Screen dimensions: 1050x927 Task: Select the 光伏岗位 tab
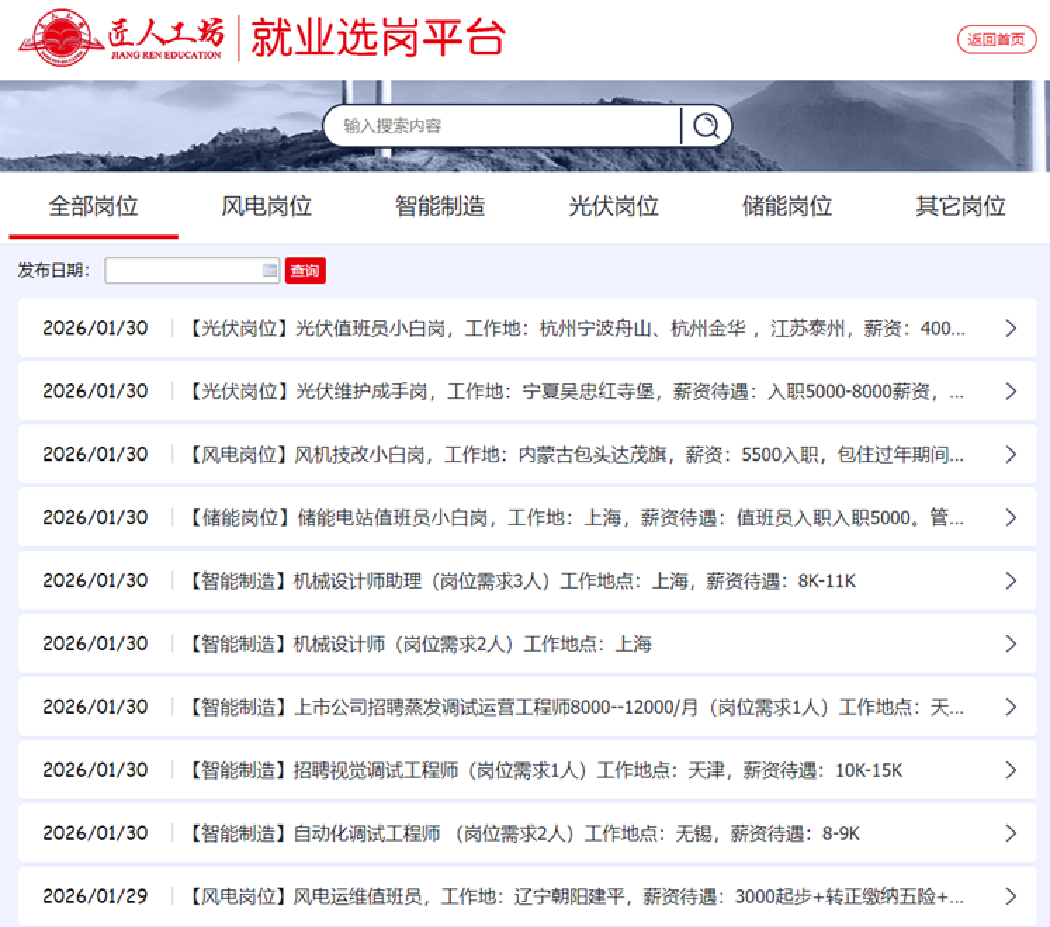(613, 207)
